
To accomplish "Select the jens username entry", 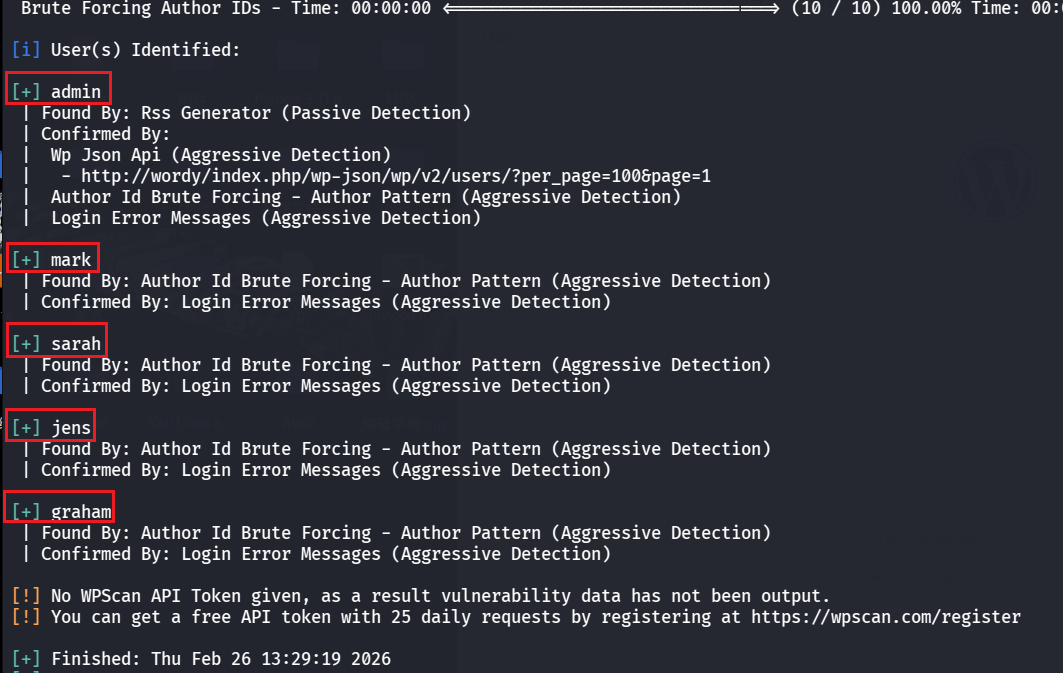I will (x=71, y=428).
